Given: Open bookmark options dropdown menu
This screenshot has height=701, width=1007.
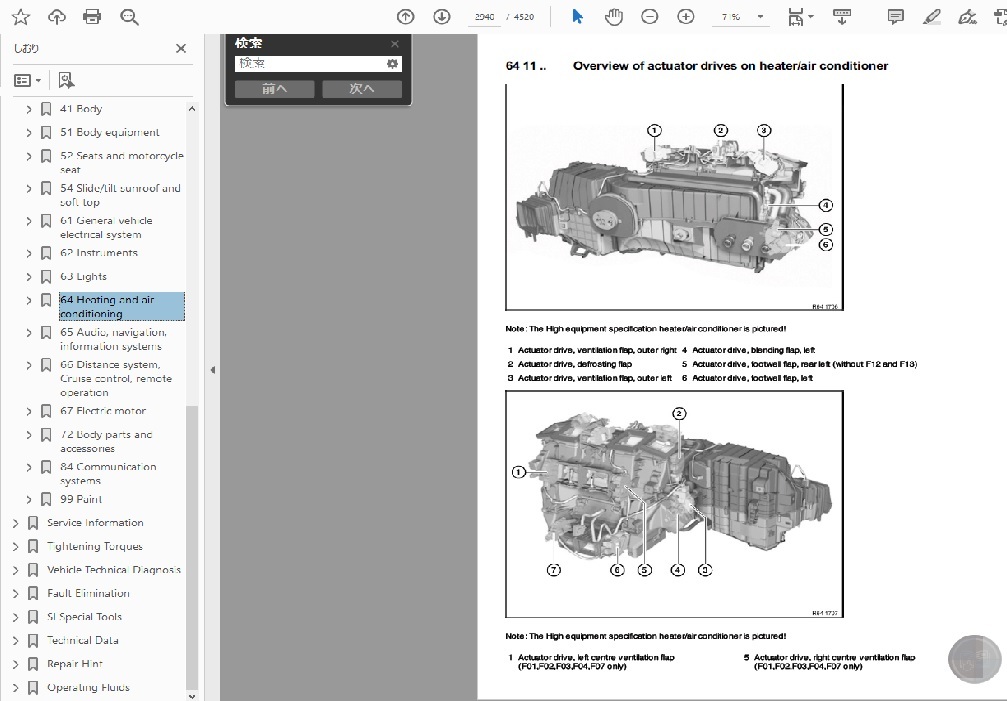Looking at the screenshot, I should click(x=28, y=80).
